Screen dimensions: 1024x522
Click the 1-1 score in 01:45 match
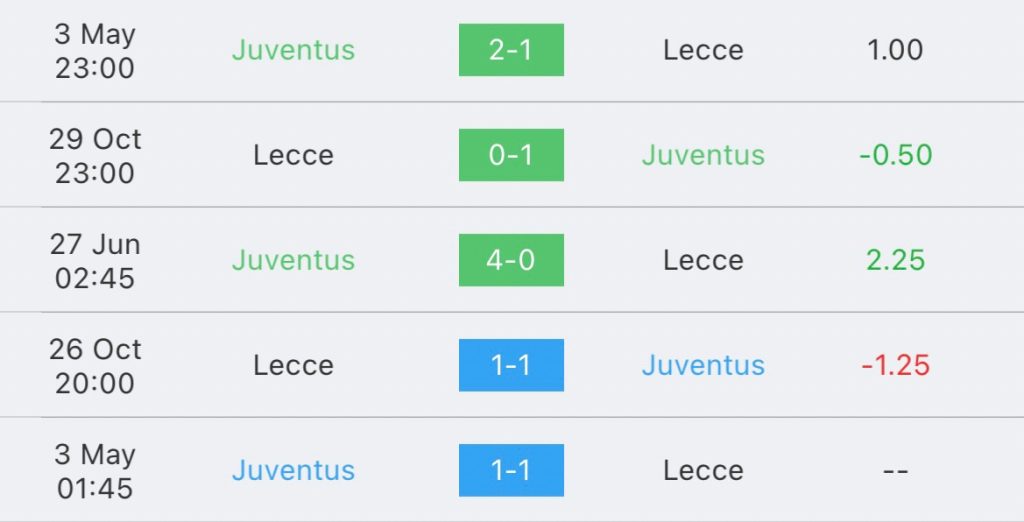click(x=511, y=470)
